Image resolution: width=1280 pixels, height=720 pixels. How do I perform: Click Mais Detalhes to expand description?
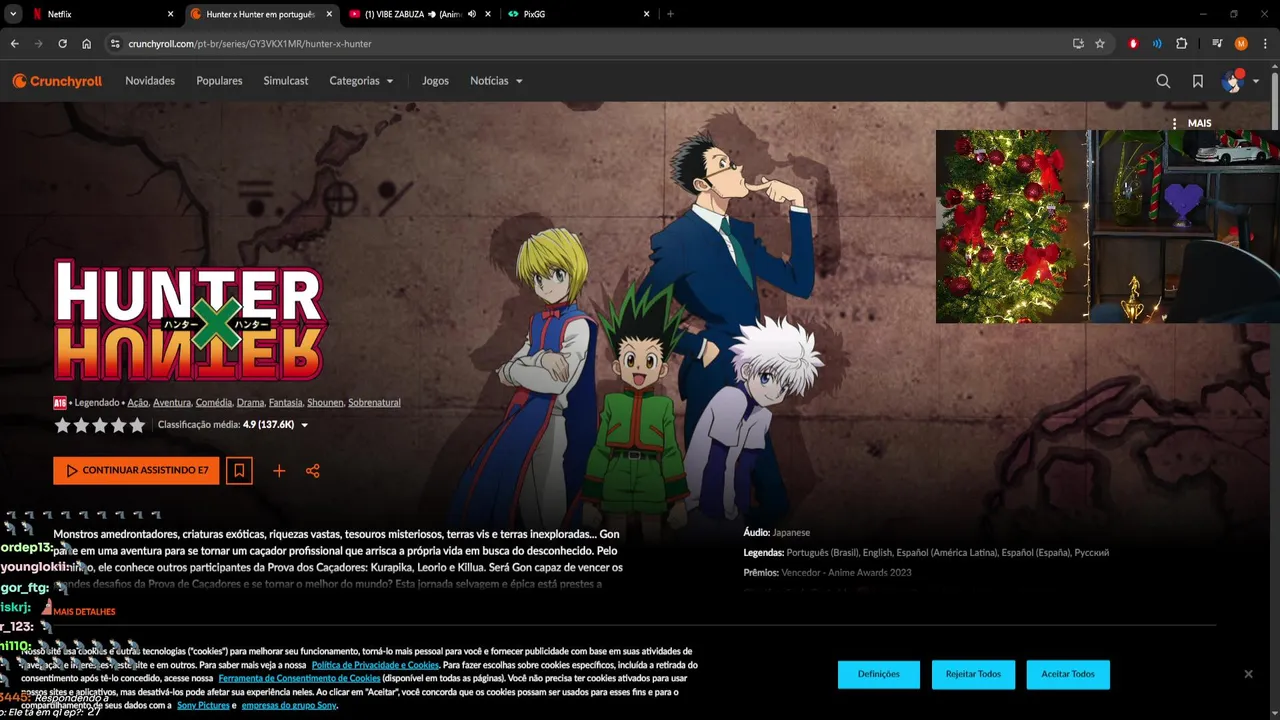click(x=84, y=611)
